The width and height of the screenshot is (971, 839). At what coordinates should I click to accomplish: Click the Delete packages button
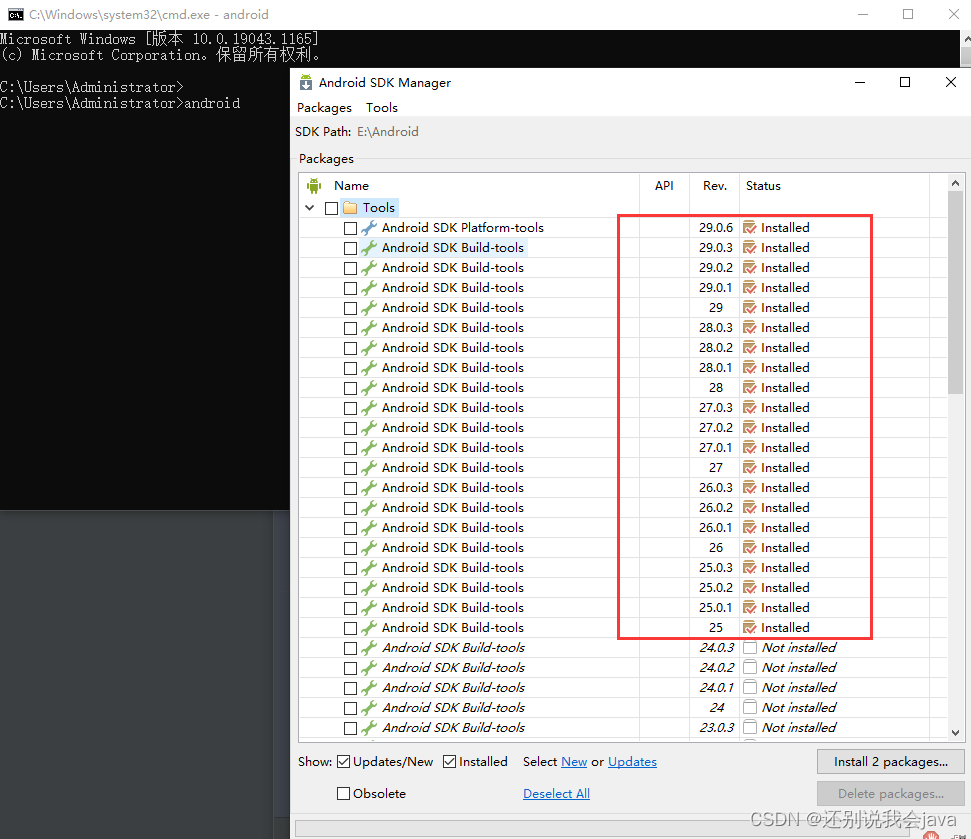click(890, 793)
